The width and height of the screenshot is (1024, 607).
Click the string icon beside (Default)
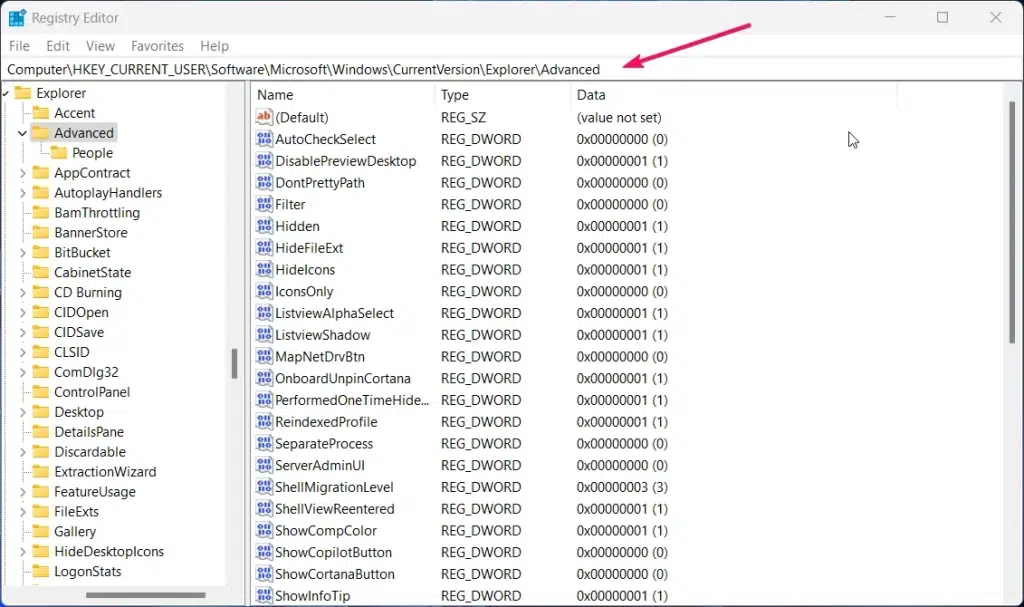[x=264, y=117]
